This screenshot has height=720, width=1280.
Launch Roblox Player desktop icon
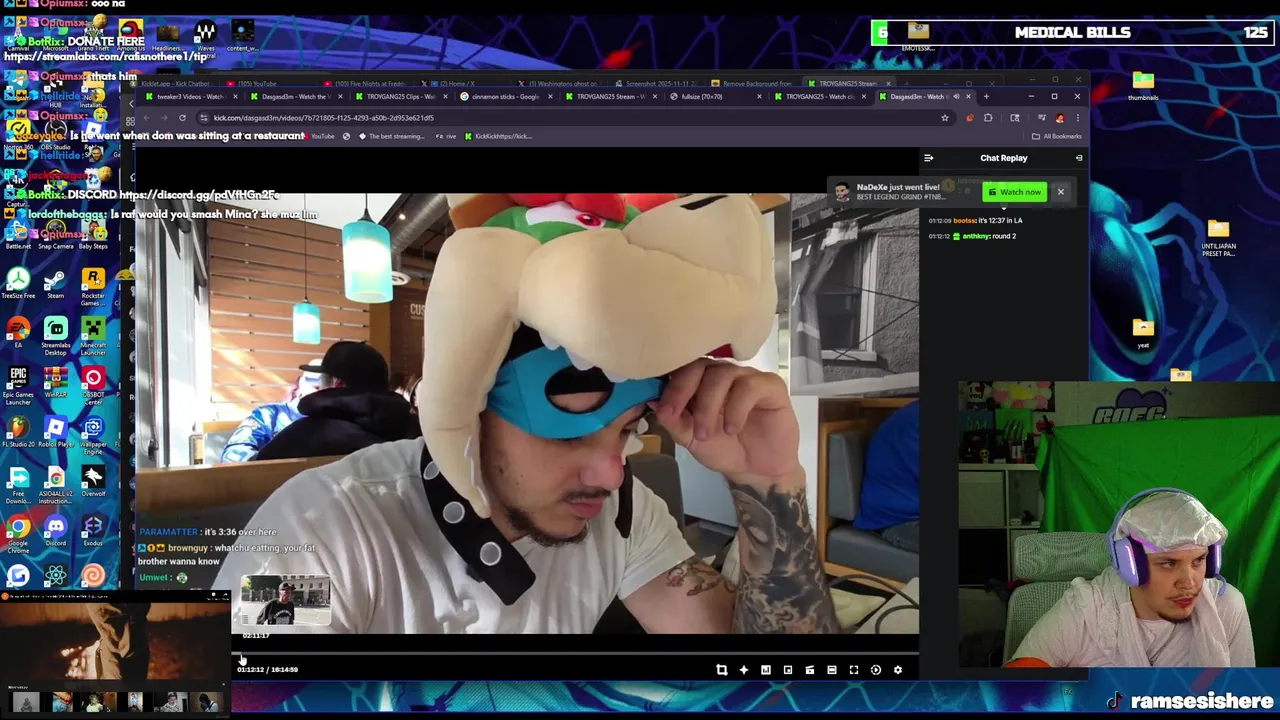[55, 431]
